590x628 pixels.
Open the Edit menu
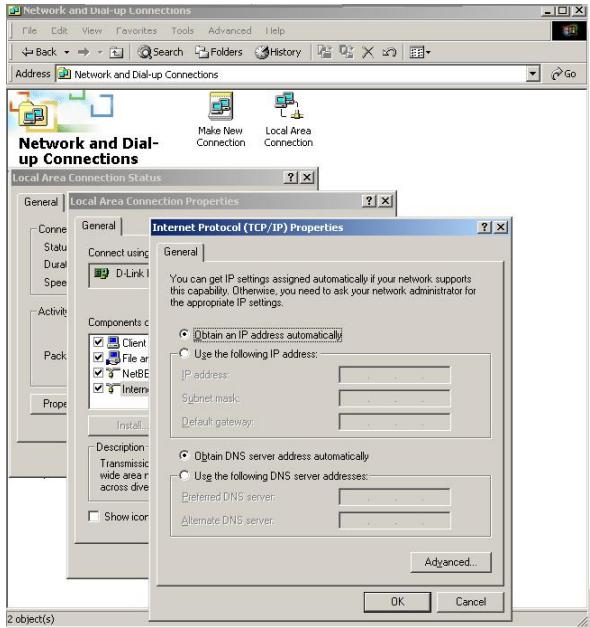tap(59, 31)
